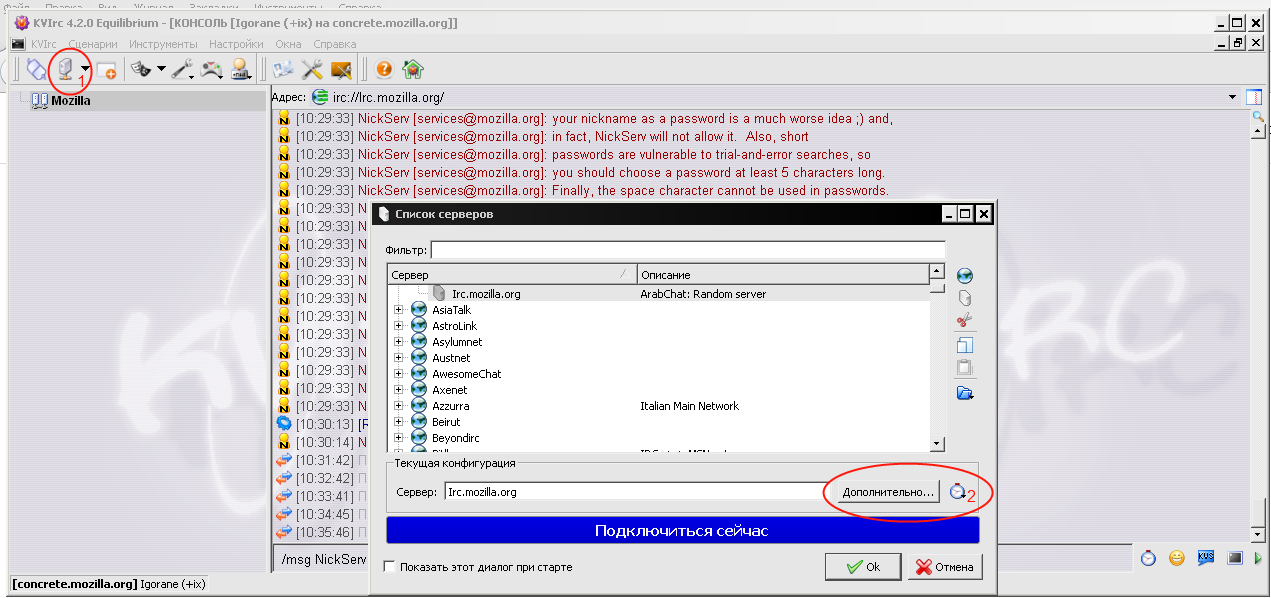Open the Сценарии menu

pyautogui.click(x=94, y=44)
